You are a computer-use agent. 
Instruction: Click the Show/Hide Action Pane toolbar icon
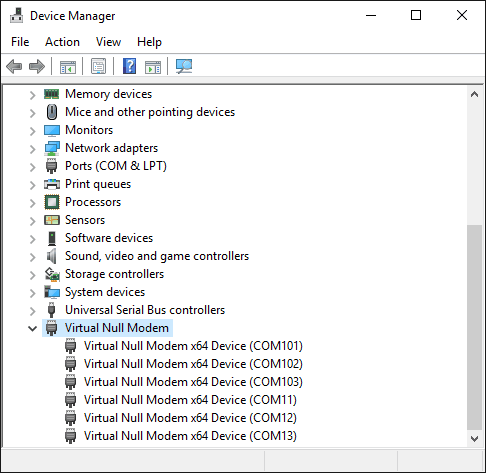153,67
